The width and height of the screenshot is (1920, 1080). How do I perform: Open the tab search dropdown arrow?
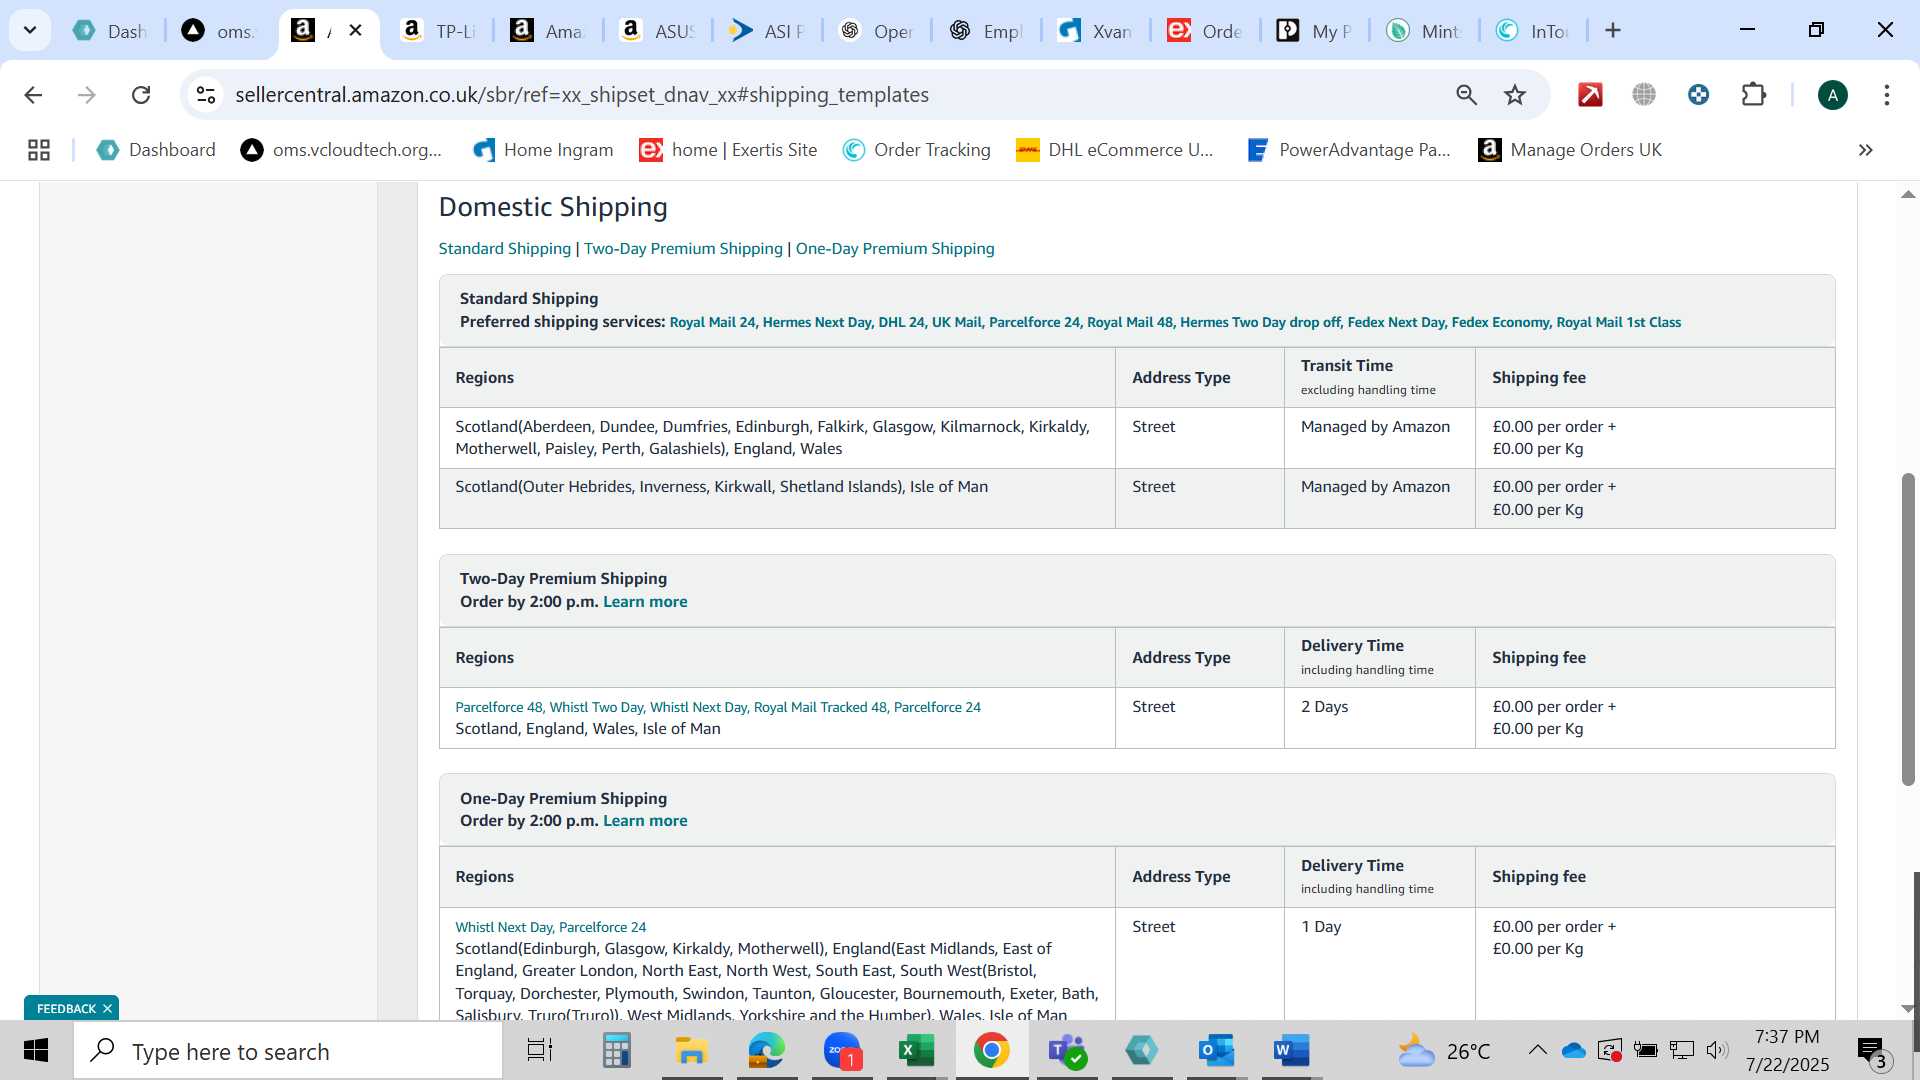point(30,30)
